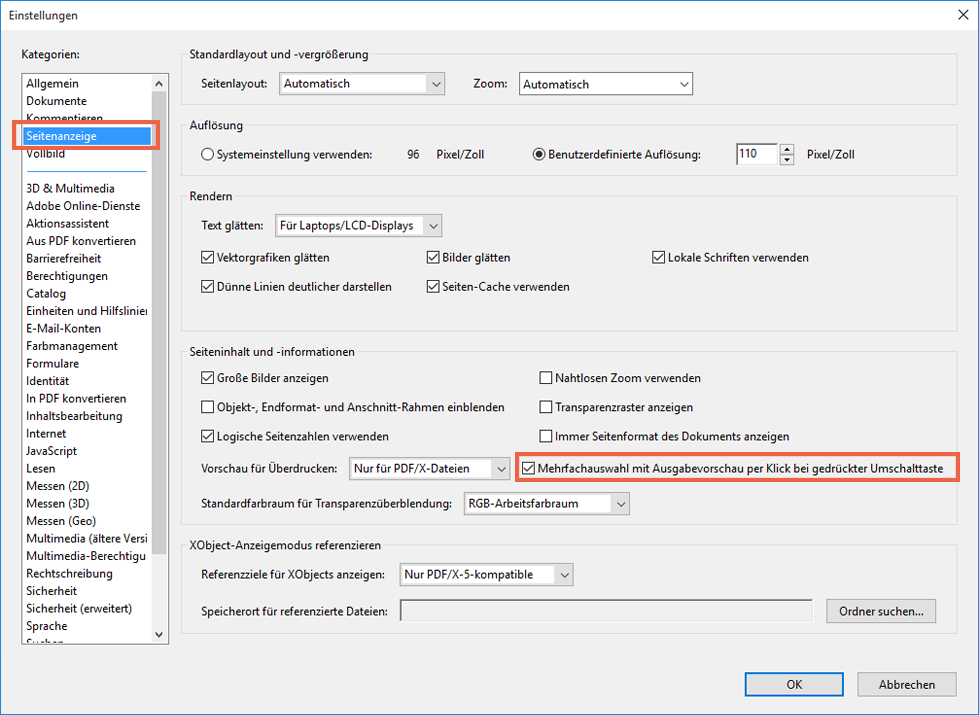Screen dimensions: 979x715
Task: Click the Abbrechen button
Action: [x=907, y=684]
